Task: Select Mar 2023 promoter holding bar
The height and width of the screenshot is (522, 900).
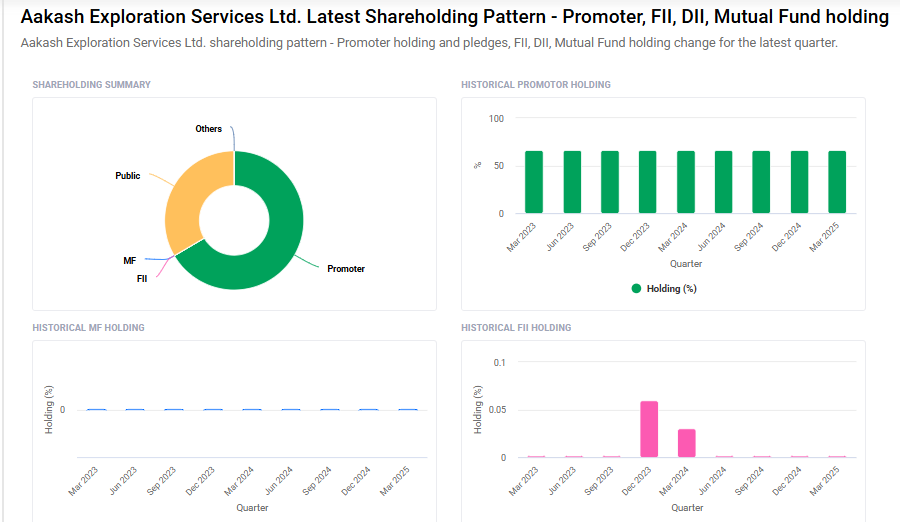Action: pyautogui.click(x=534, y=182)
